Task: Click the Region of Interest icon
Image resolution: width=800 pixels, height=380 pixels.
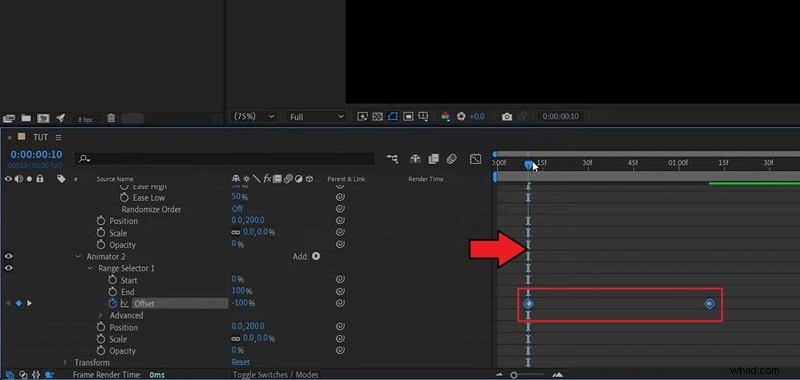Action: click(408, 117)
